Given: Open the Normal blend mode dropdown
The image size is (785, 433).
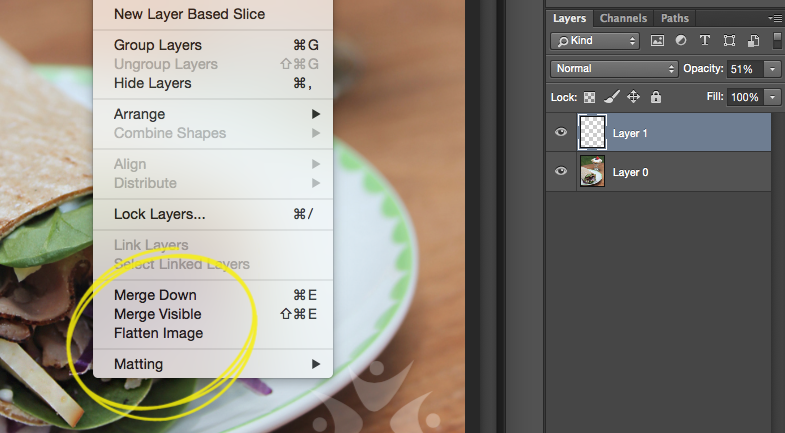Looking at the screenshot, I should [x=614, y=69].
